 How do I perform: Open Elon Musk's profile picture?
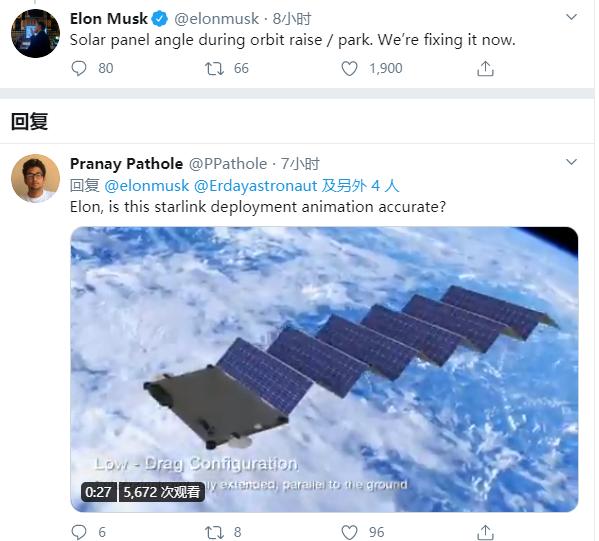(x=36, y=33)
